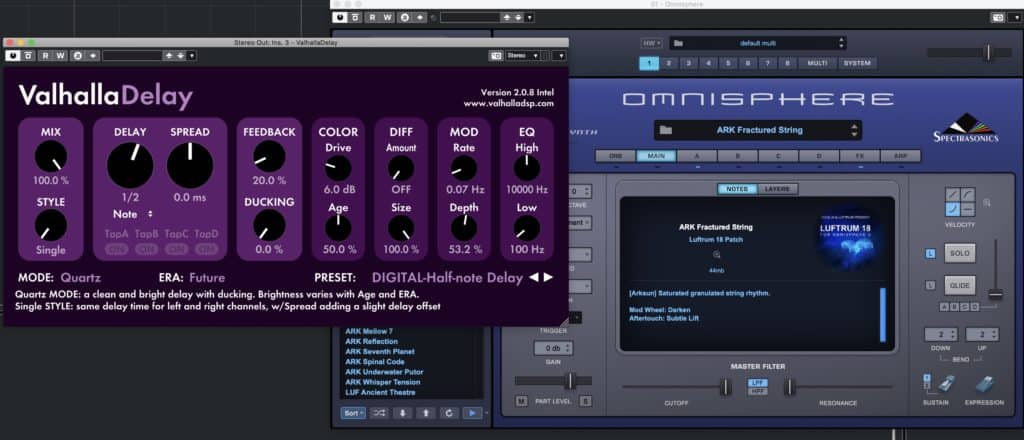The height and width of the screenshot is (440, 1024).
Task: Open the Quartz MODE selector
Action: [x=81, y=277]
